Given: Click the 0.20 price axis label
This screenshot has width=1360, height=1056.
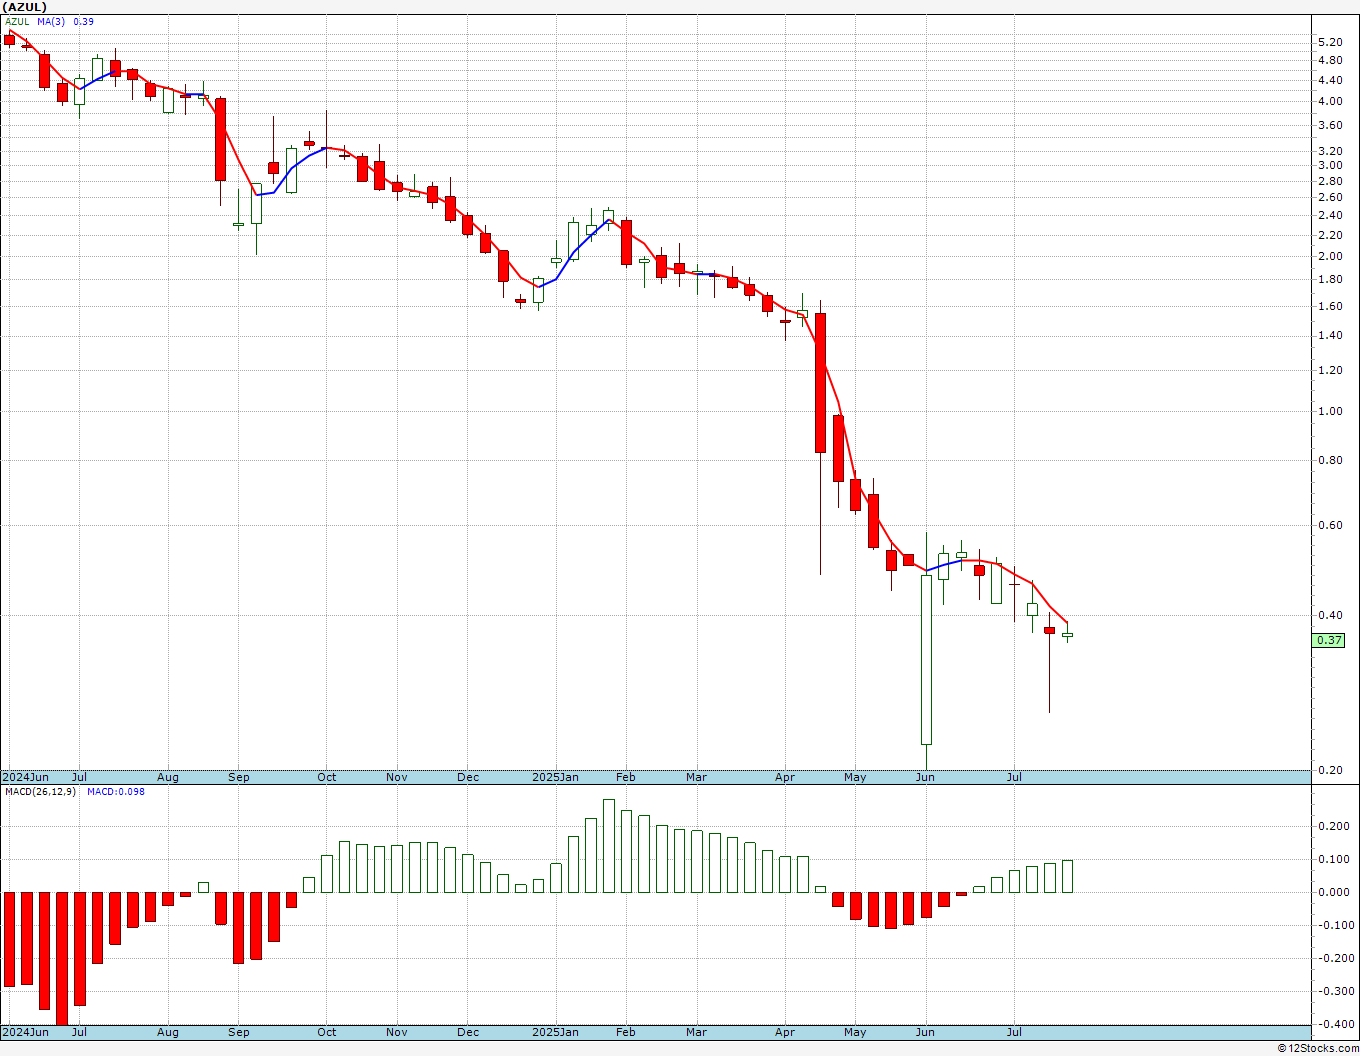Looking at the screenshot, I should tap(1330, 770).
